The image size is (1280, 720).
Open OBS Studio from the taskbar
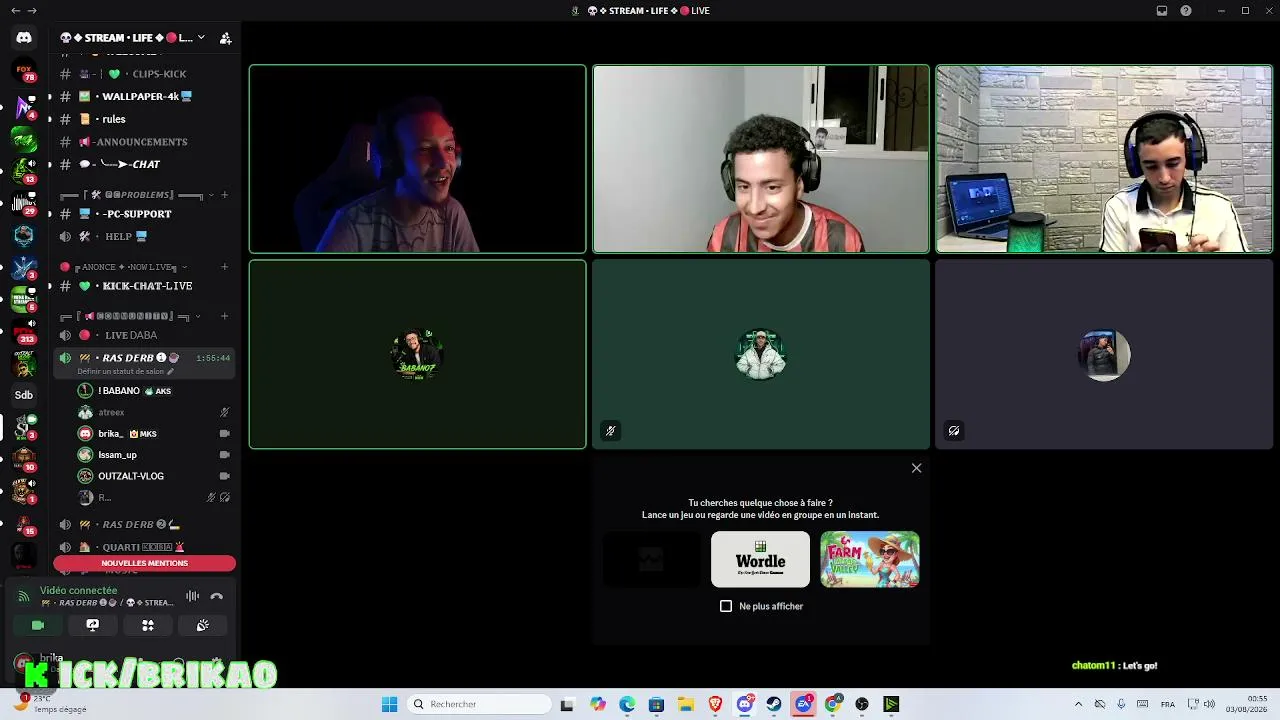point(862,704)
